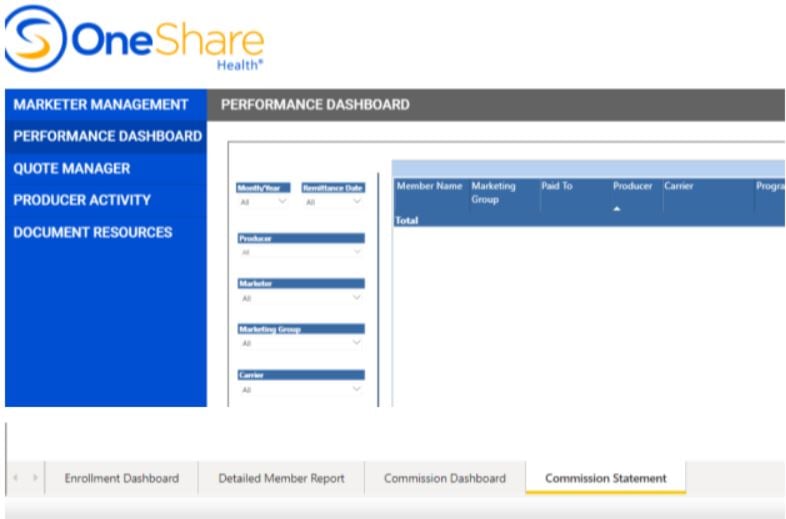Switch to the Detailed Member Report tab

point(281,478)
